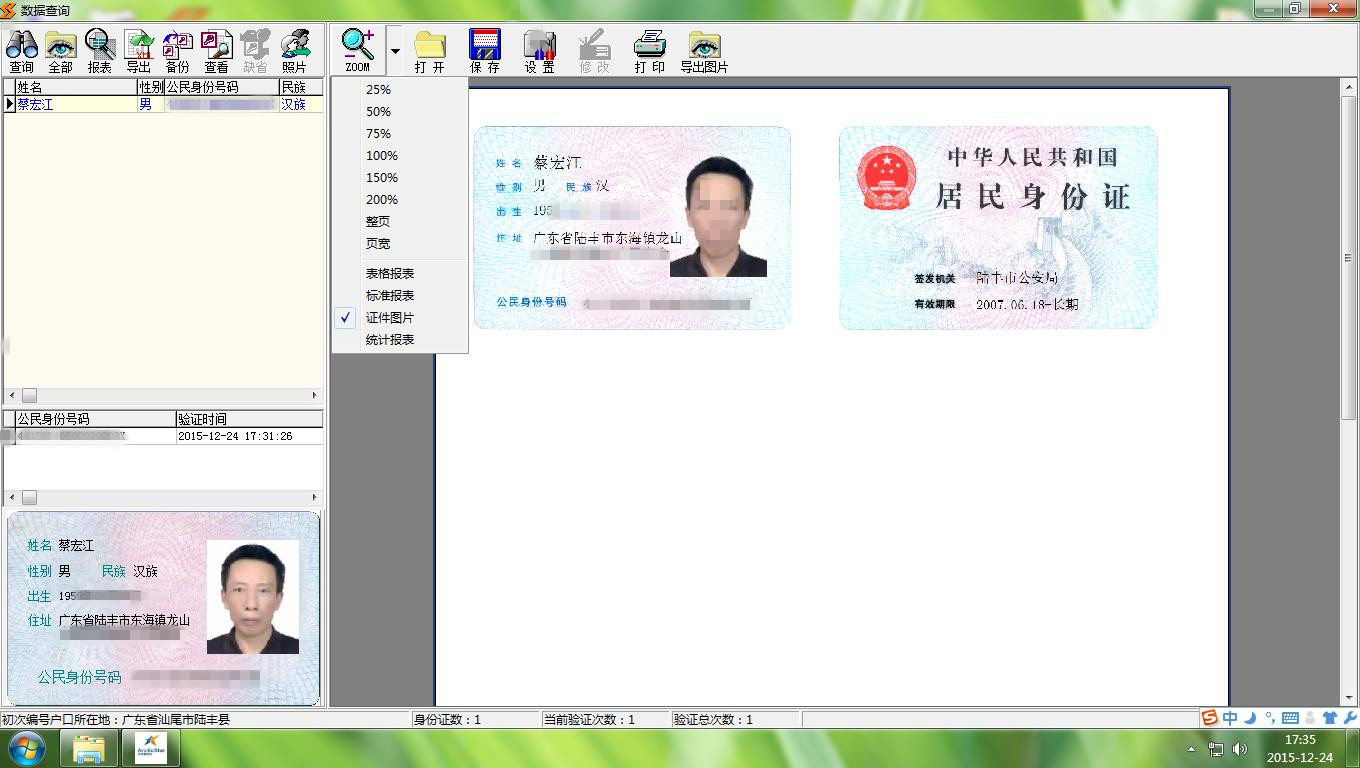Click the 照片 photo icon

pyautogui.click(x=294, y=50)
